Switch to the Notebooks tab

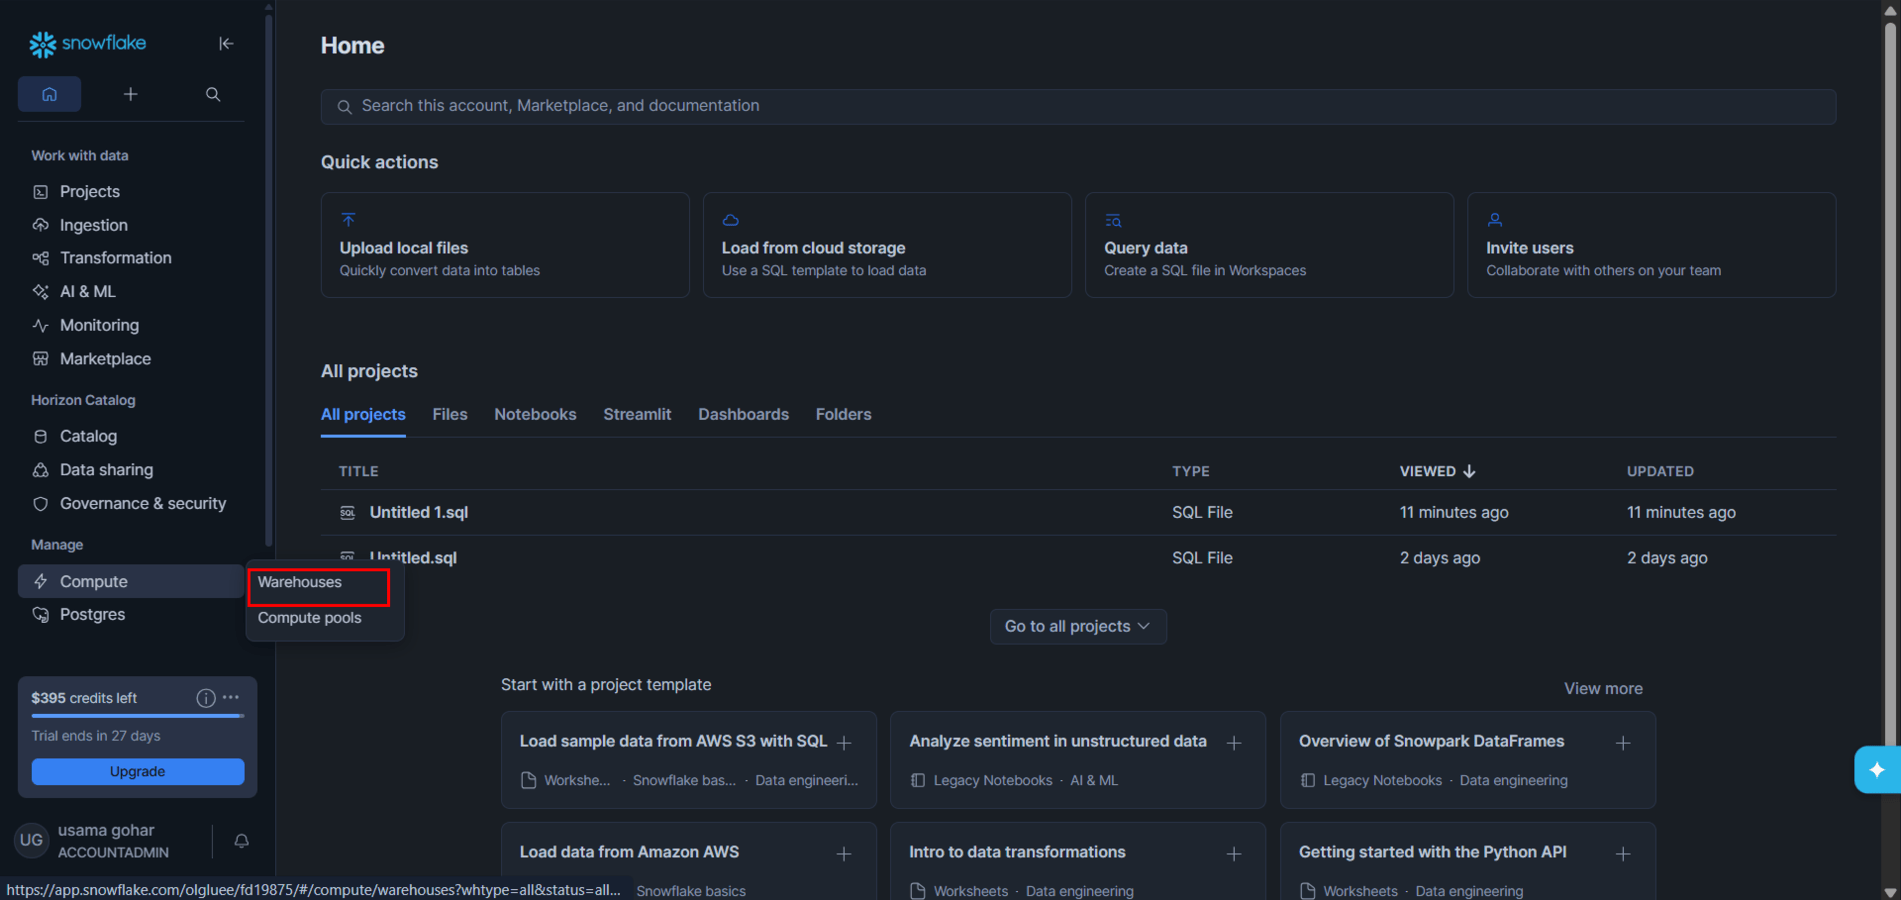[535, 414]
